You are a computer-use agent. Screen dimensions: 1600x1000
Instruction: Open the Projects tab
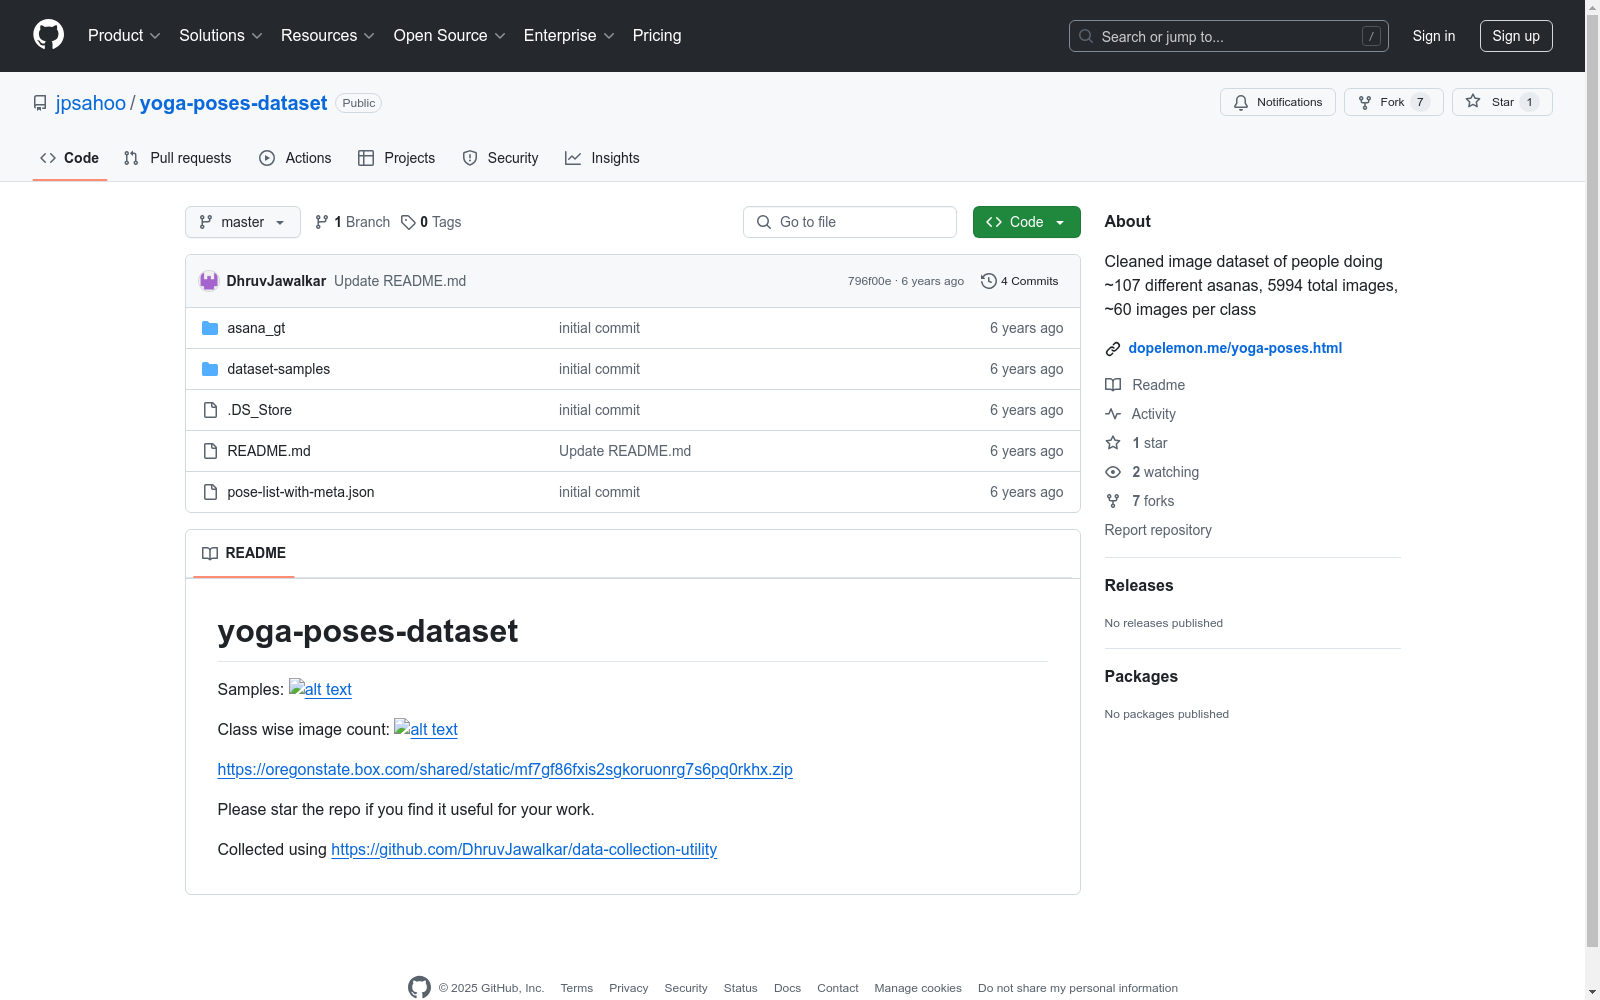[397, 158]
